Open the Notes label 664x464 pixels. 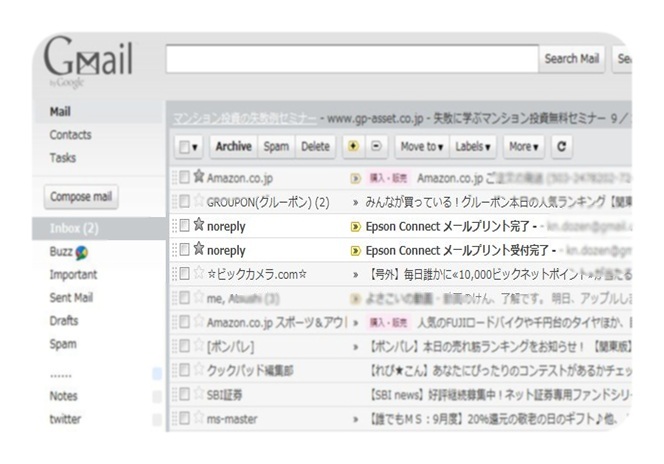64,396
